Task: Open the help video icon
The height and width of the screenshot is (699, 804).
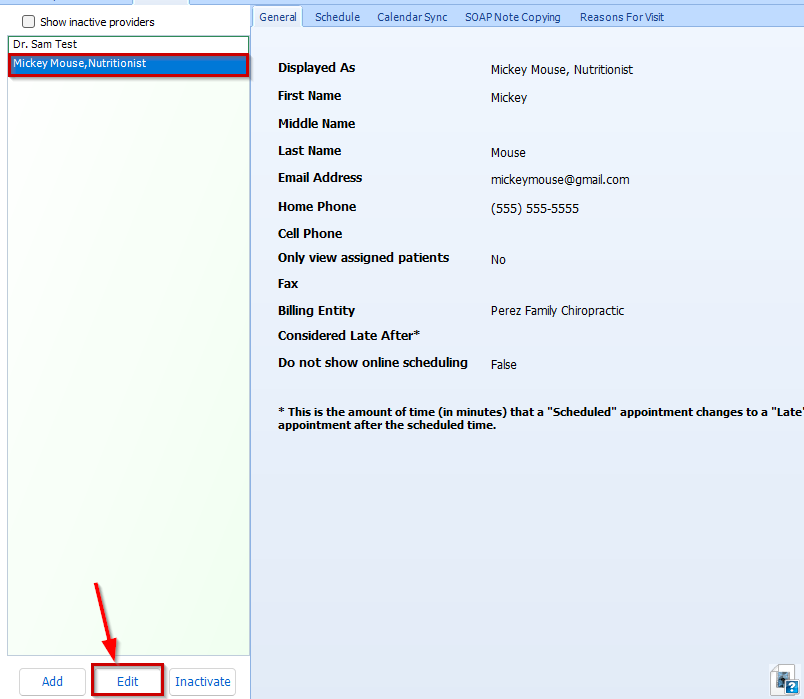Action: point(784,680)
